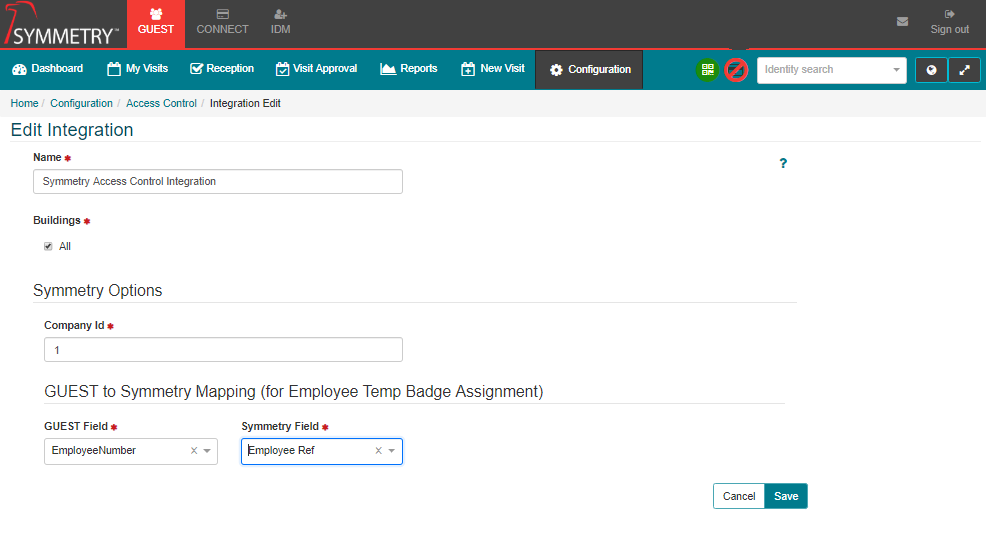
Task: Open the GUEST module tab
Action: (156, 24)
